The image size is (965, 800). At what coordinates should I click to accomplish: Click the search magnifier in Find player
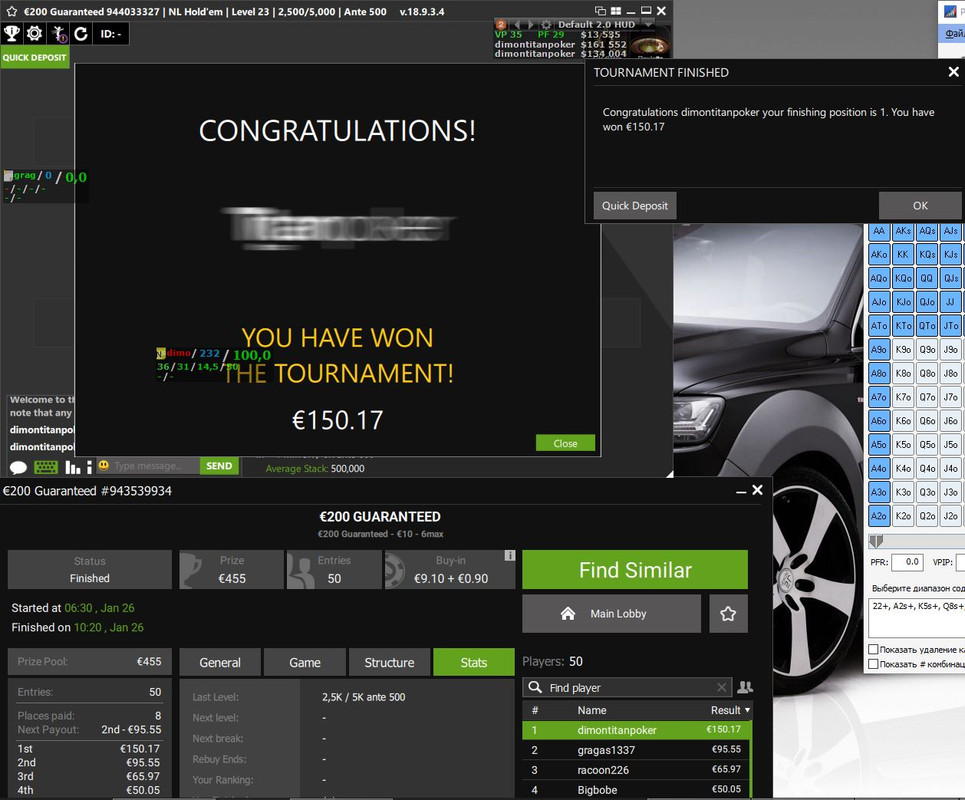pyautogui.click(x=535, y=687)
